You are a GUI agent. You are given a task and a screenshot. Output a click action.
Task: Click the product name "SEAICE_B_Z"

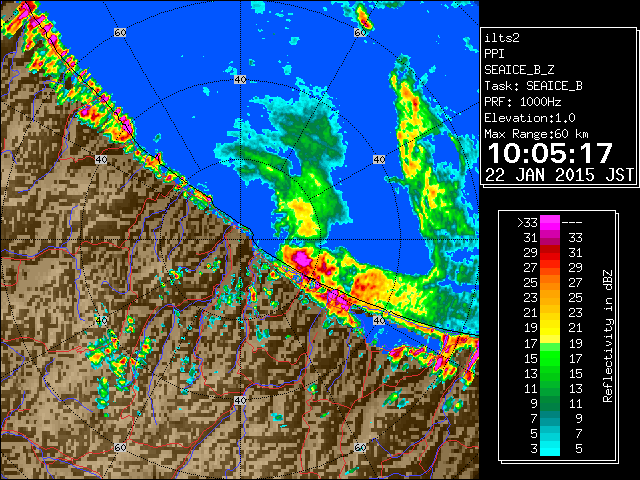click(x=519, y=70)
